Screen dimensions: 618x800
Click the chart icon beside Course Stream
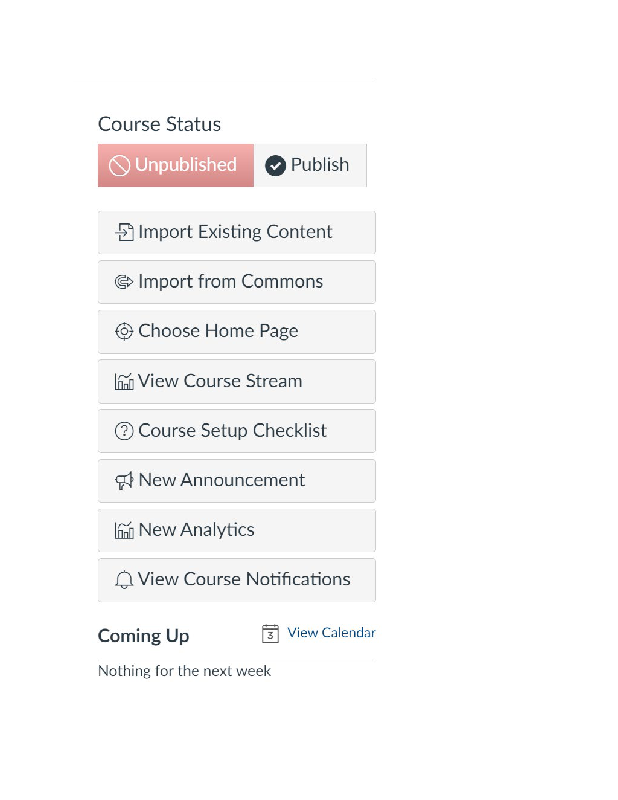pyautogui.click(x=124, y=381)
